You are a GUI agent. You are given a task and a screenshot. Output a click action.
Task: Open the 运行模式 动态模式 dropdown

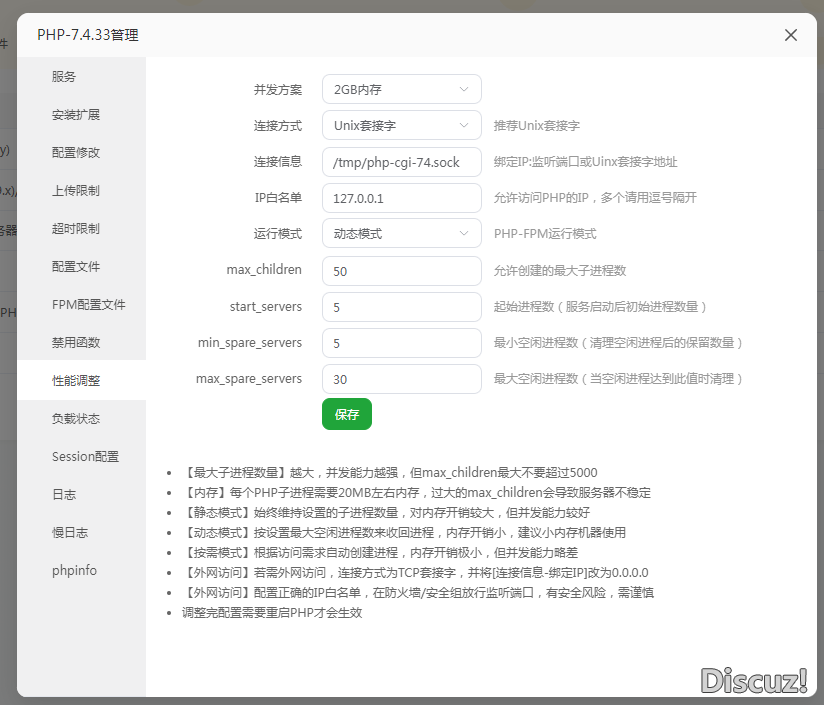pyautogui.click(x=401, y=233)
